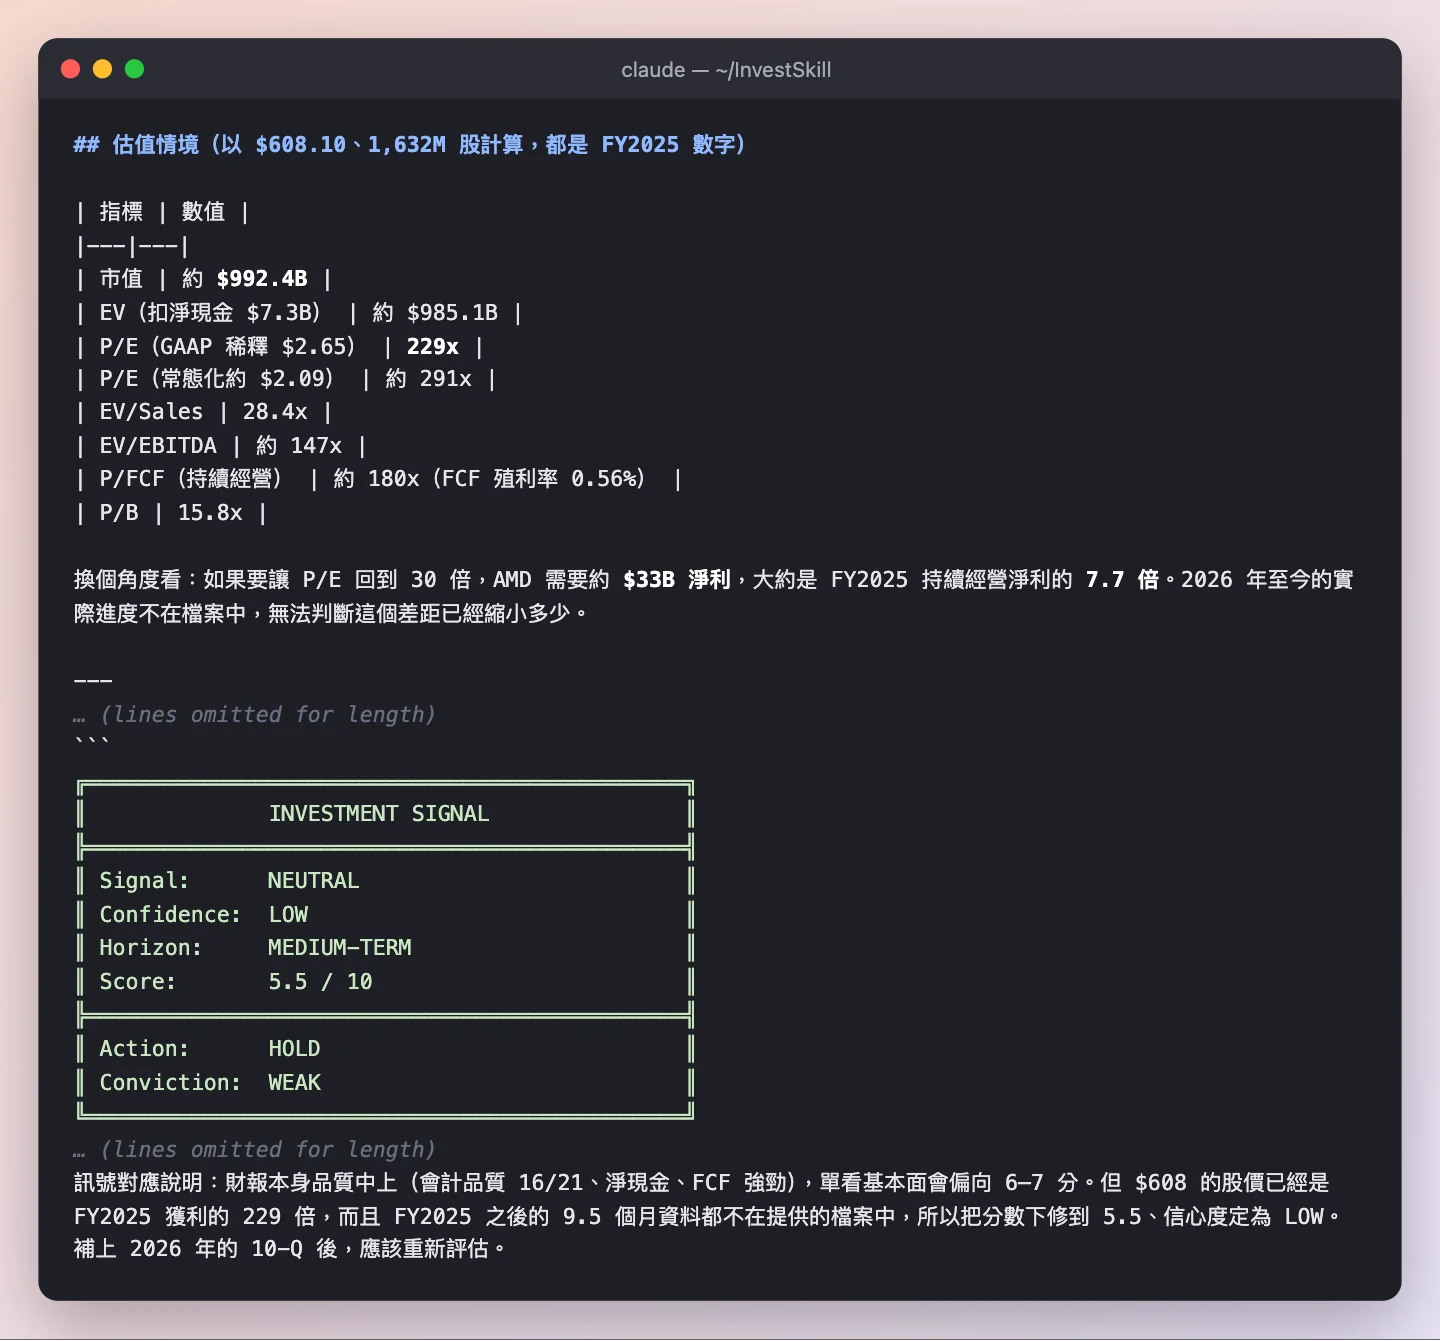The image size is (1440, 1341).
Task: Click the first '(lines omitted for length)' note
Action: (268, 715)
